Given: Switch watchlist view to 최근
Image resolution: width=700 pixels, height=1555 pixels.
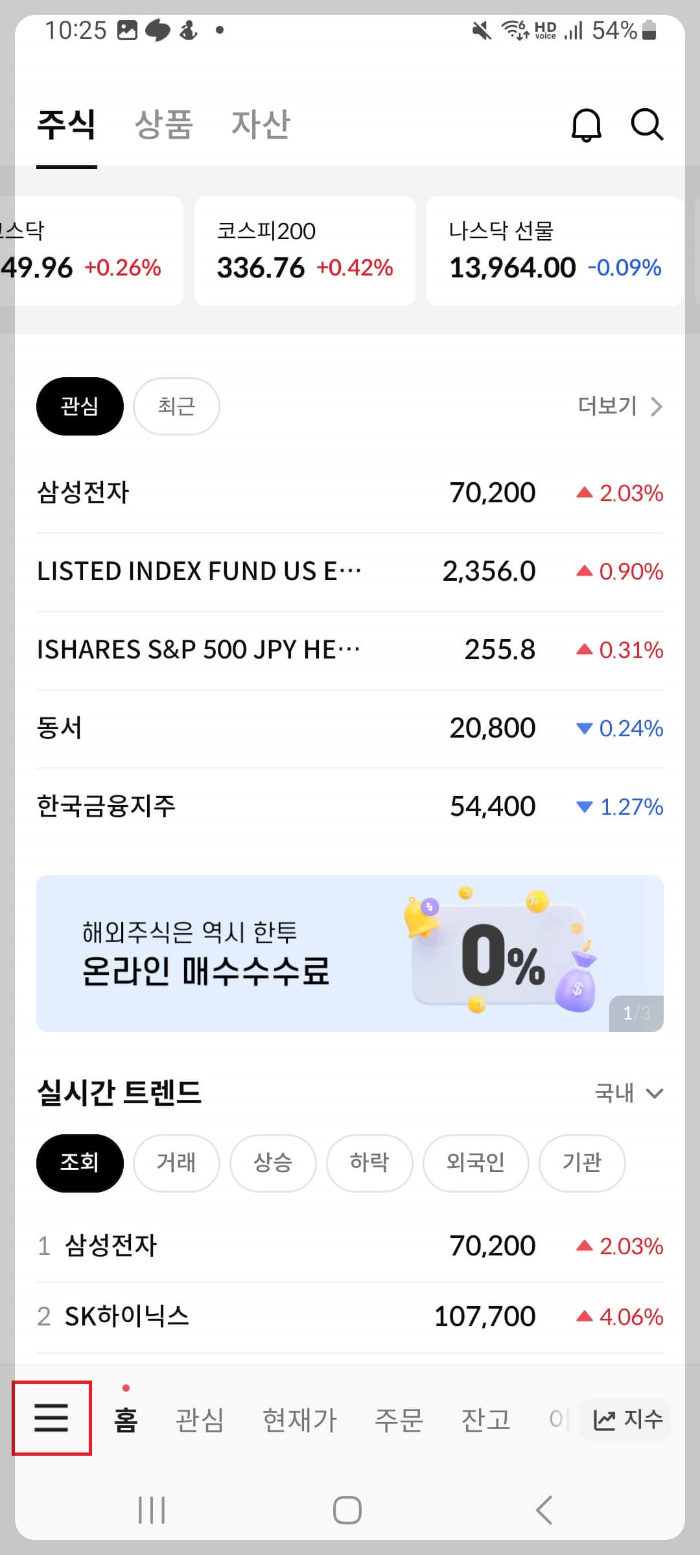Looking at the screenshot, I should point(176,406).
